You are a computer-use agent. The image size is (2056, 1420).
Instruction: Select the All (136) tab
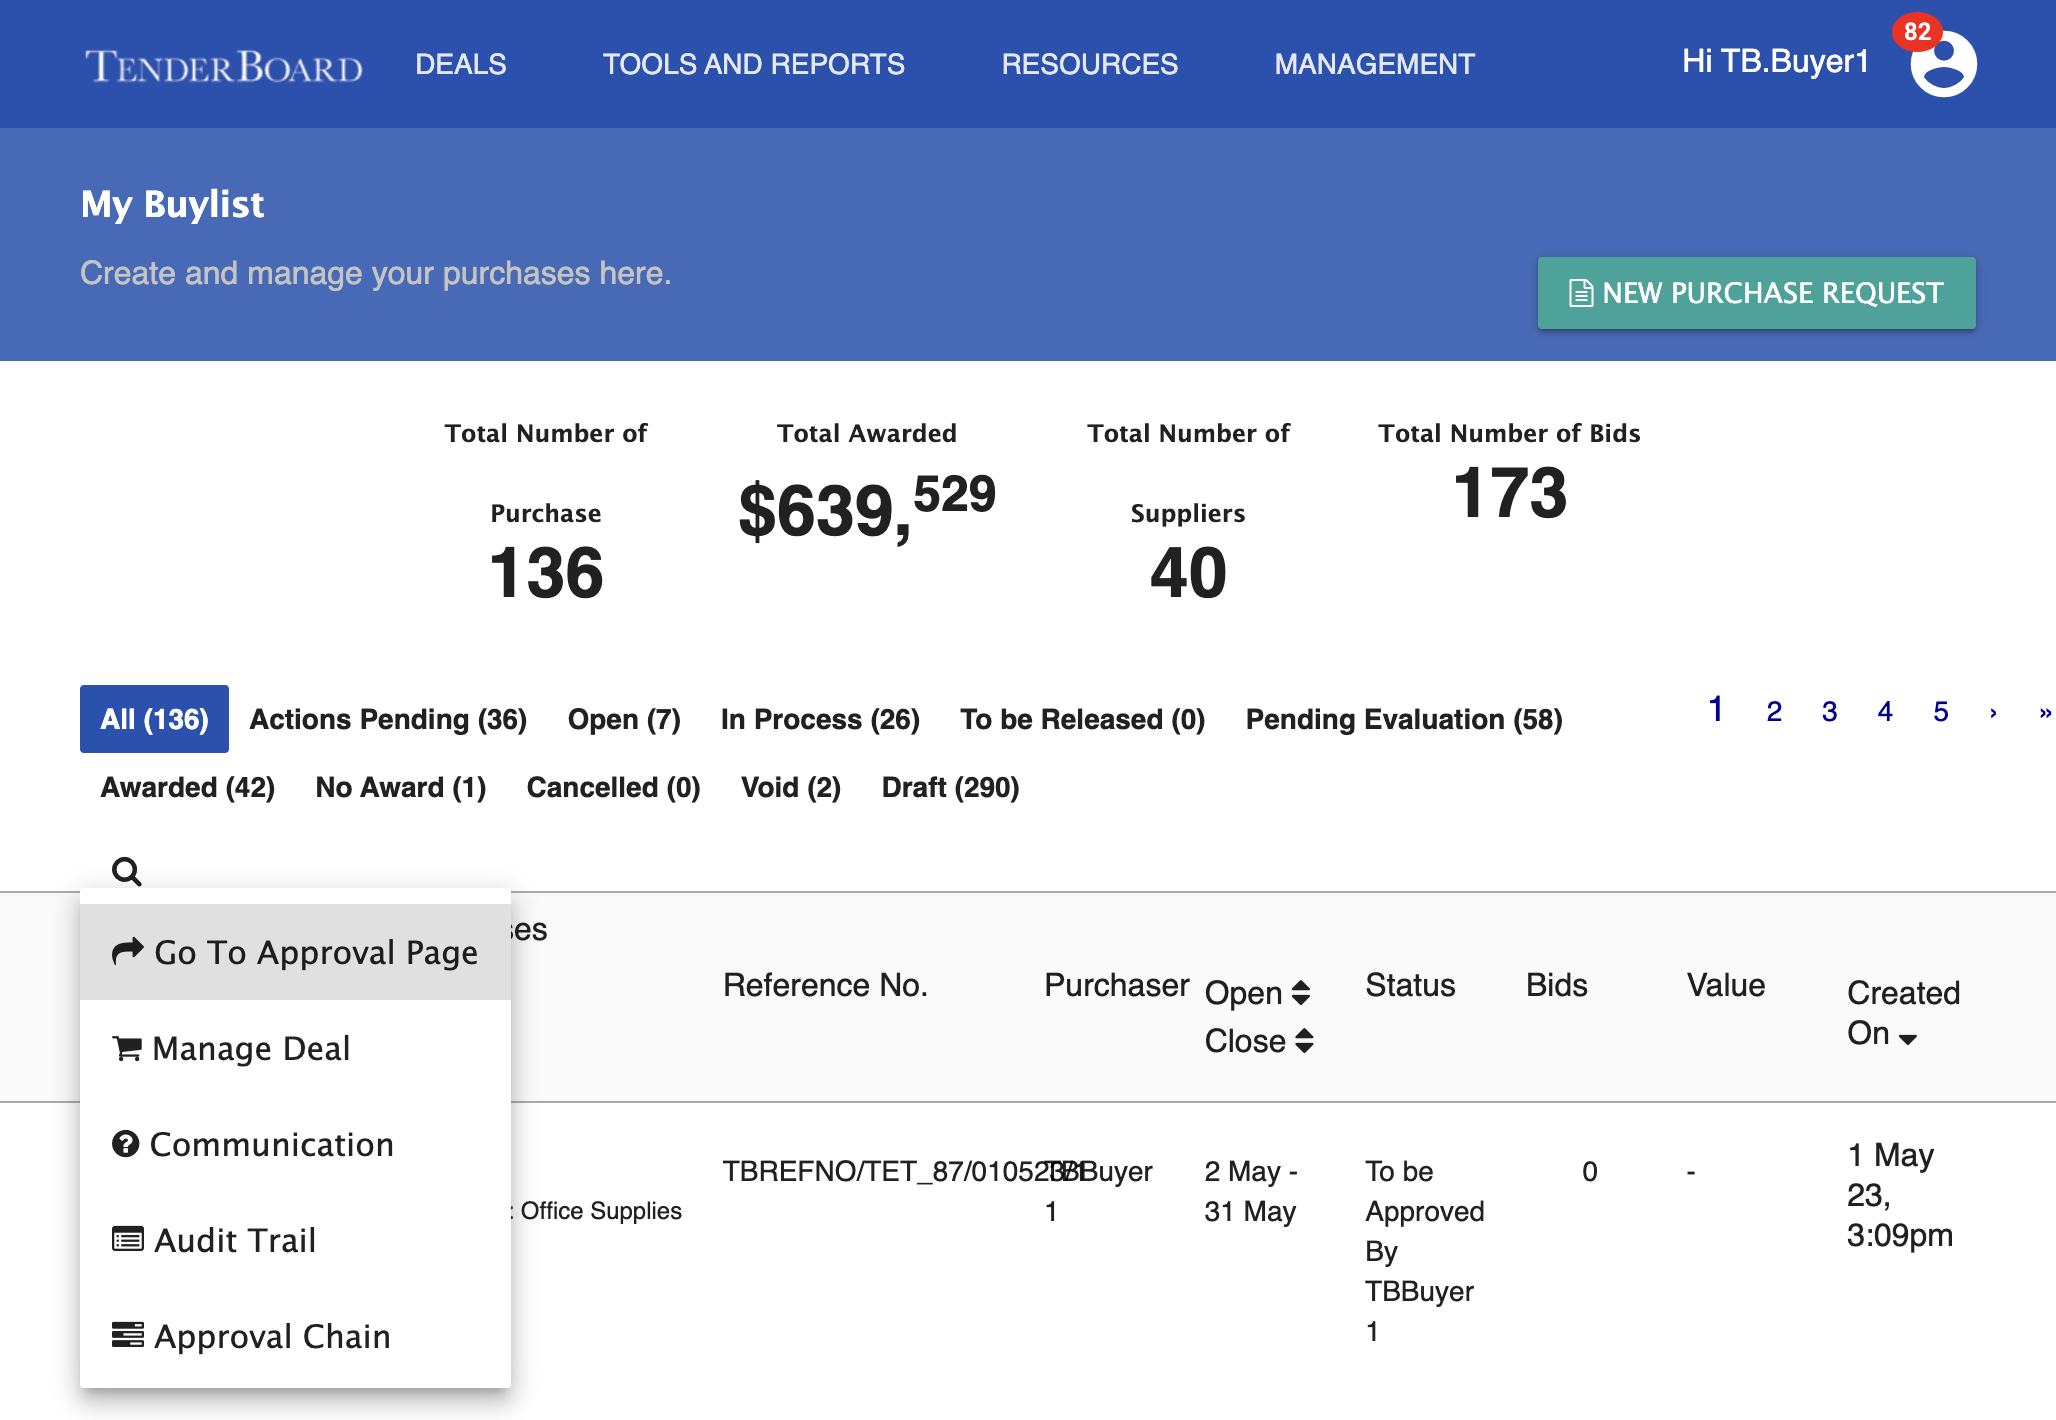pos(154,719)
